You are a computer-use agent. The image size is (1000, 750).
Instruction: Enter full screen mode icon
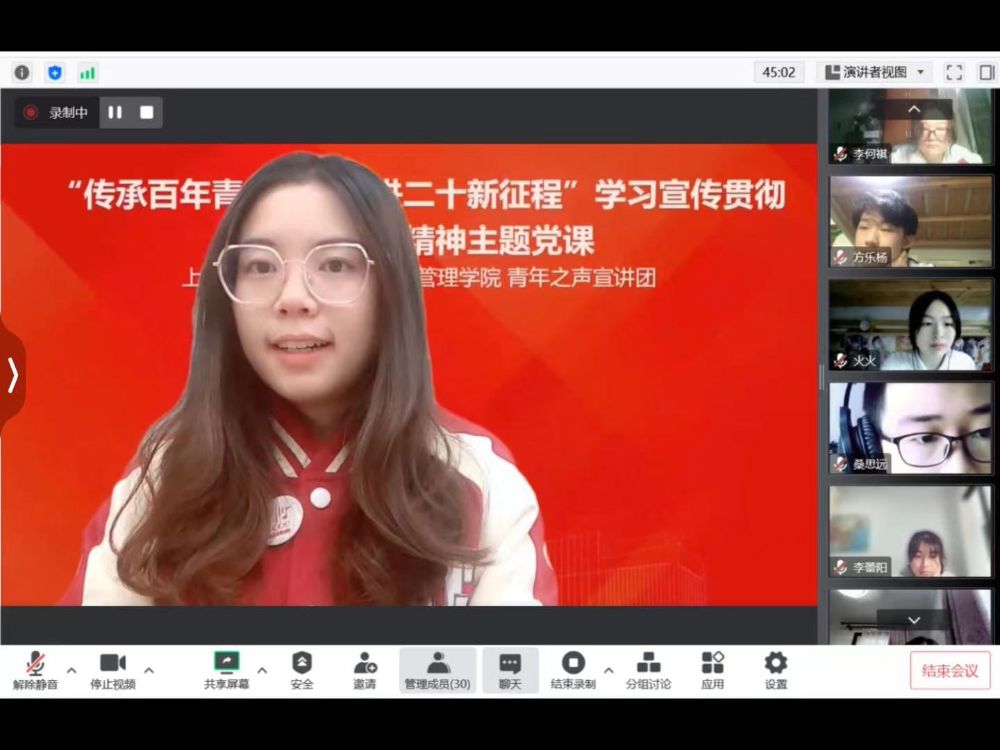[954, 72]
